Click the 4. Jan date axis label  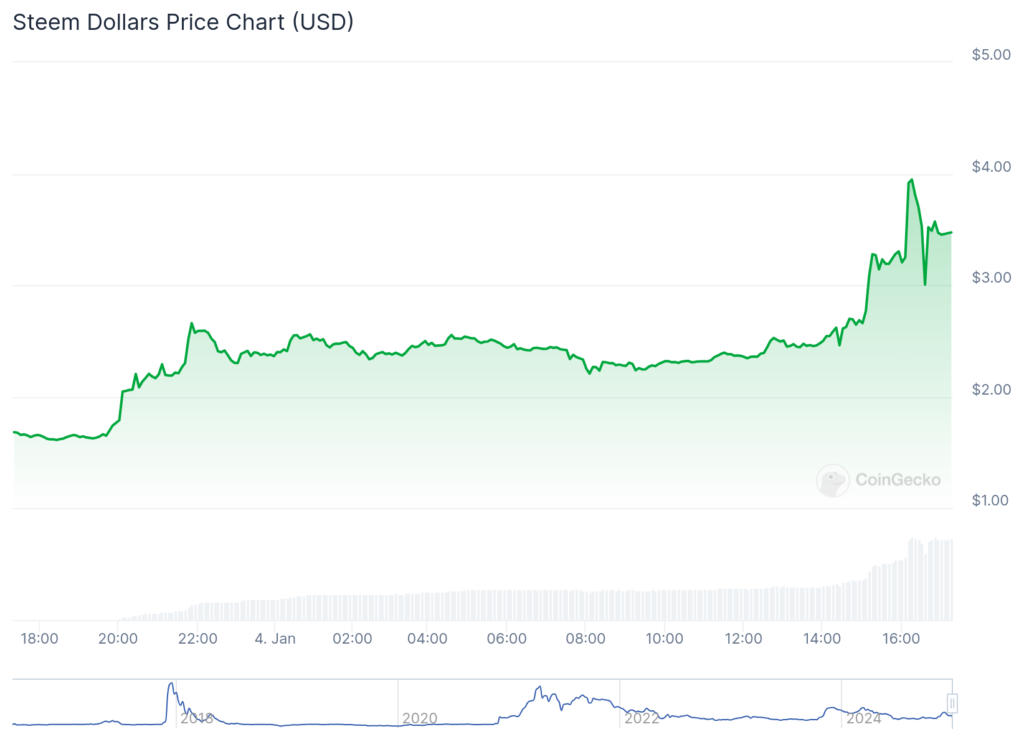click(275, 638)
